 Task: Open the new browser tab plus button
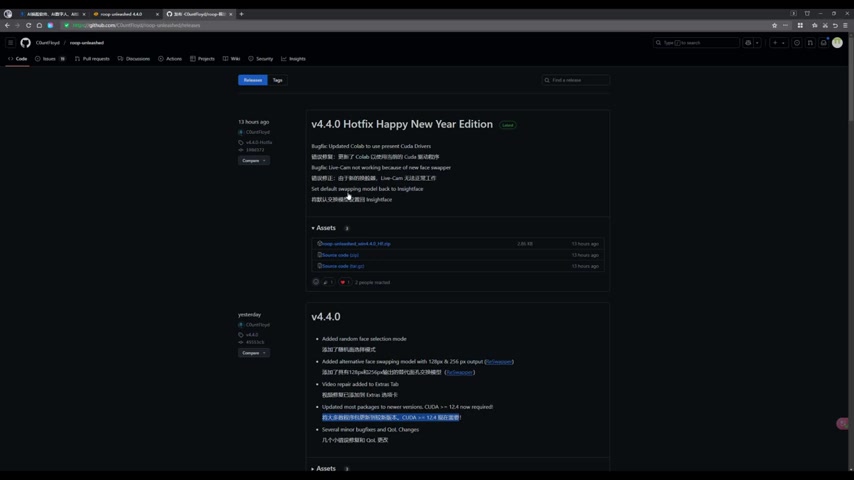[241, 14]
